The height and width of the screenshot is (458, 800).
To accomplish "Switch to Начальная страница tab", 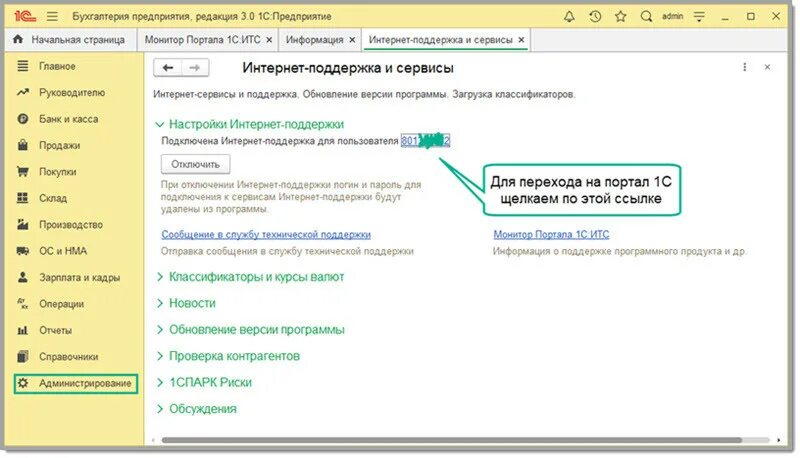I will point(70,40).
